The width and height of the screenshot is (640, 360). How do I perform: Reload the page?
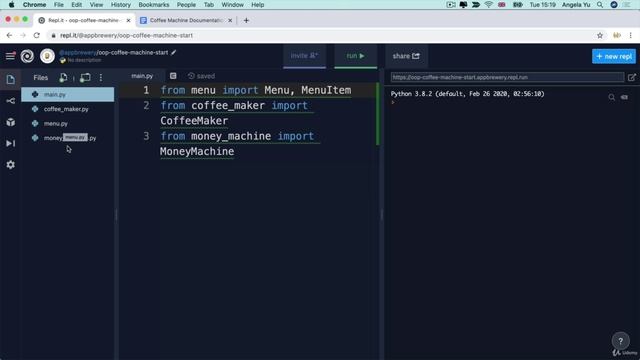(37, 36)
